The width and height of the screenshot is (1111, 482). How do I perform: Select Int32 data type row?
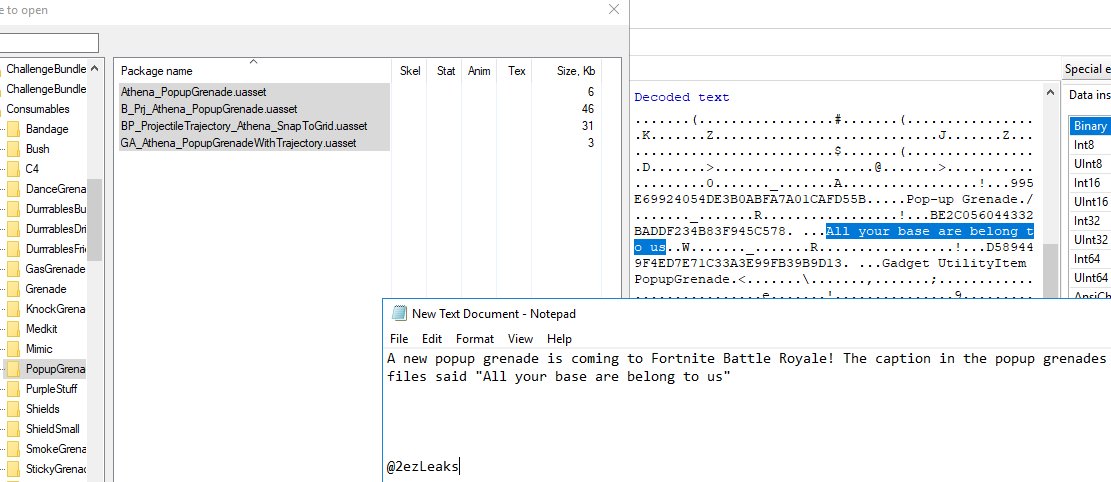tap(1090, 220)
